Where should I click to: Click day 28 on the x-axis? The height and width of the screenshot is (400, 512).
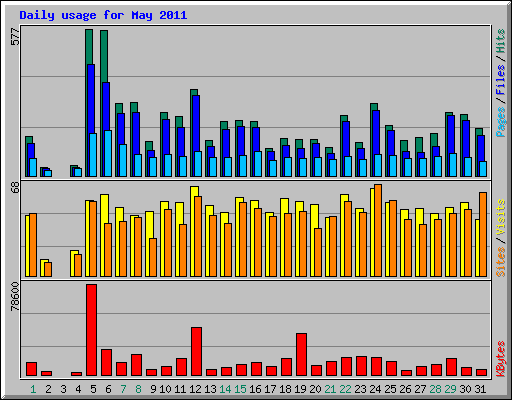tap(435, 389)
